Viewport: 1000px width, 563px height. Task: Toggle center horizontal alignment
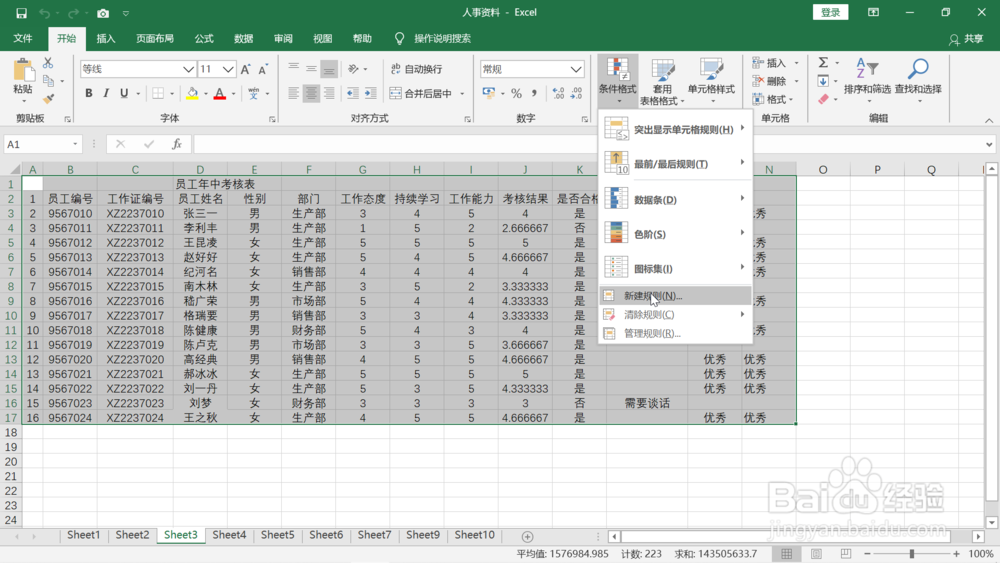pos(311,94)
